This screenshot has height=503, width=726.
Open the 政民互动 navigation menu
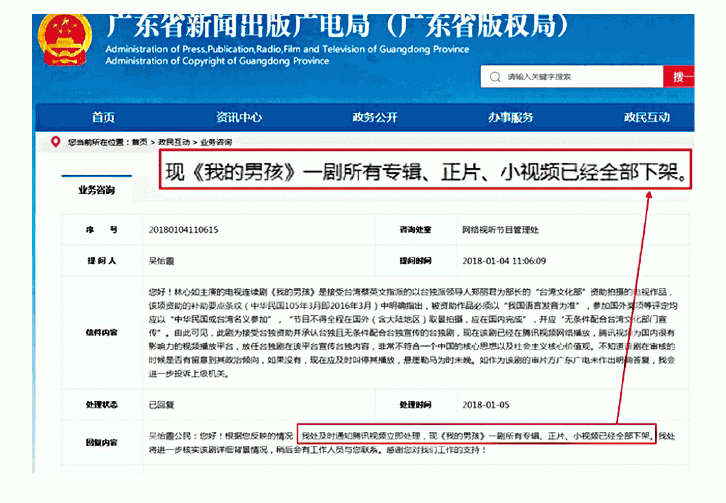coord(646,117)
